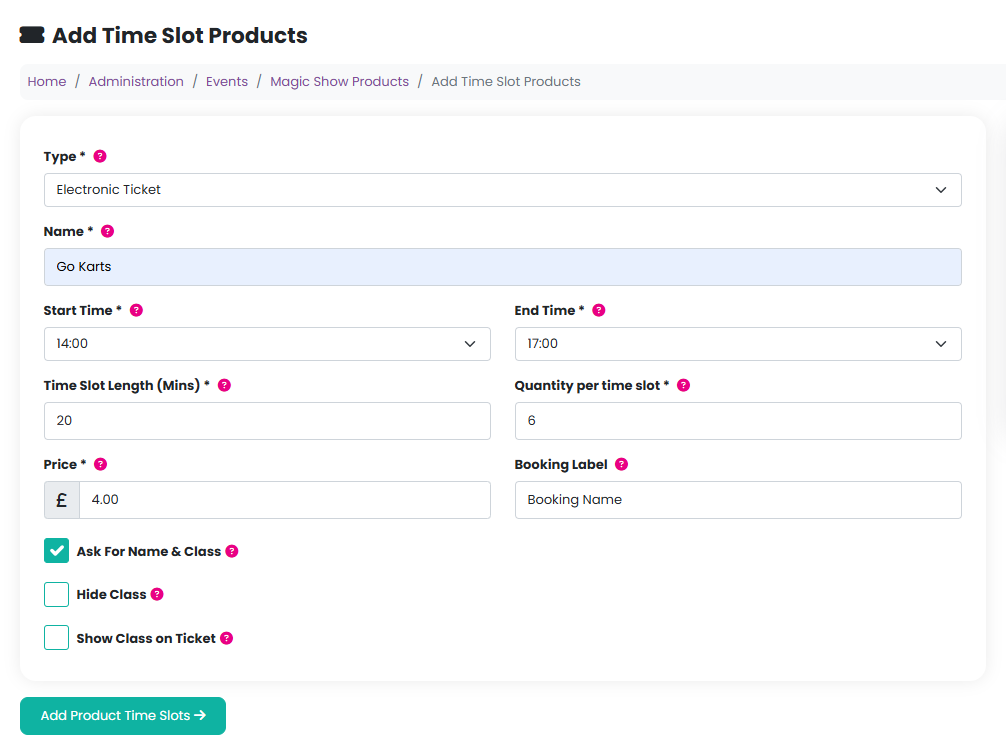Click Start Time help question icon

[x=137, y=310]
